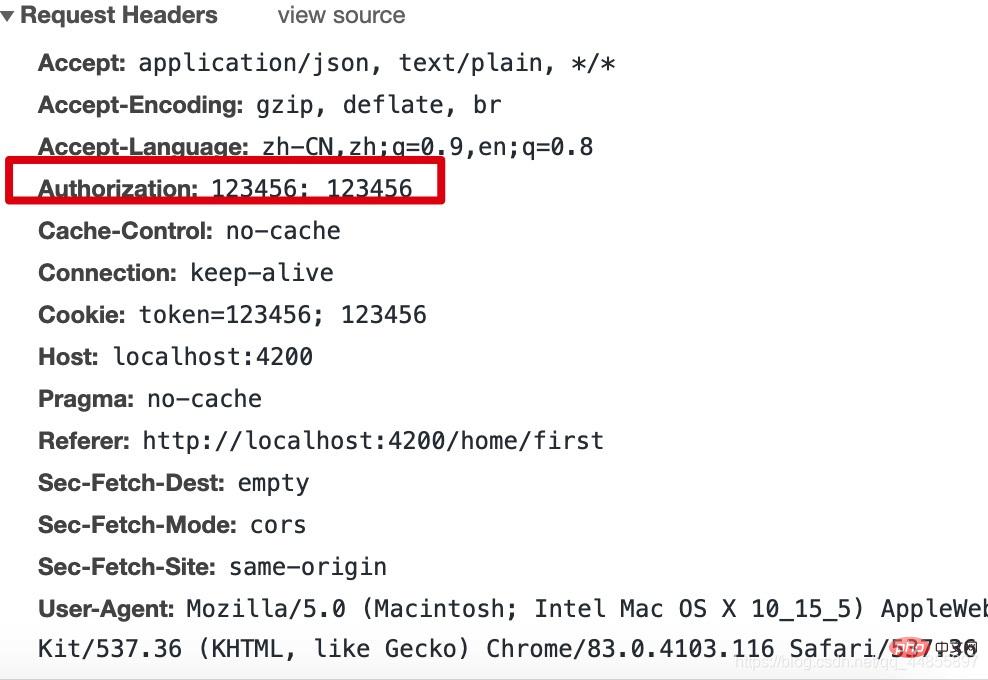Click the Referer URL http://localhost:4200/home/first

[373, 441]
